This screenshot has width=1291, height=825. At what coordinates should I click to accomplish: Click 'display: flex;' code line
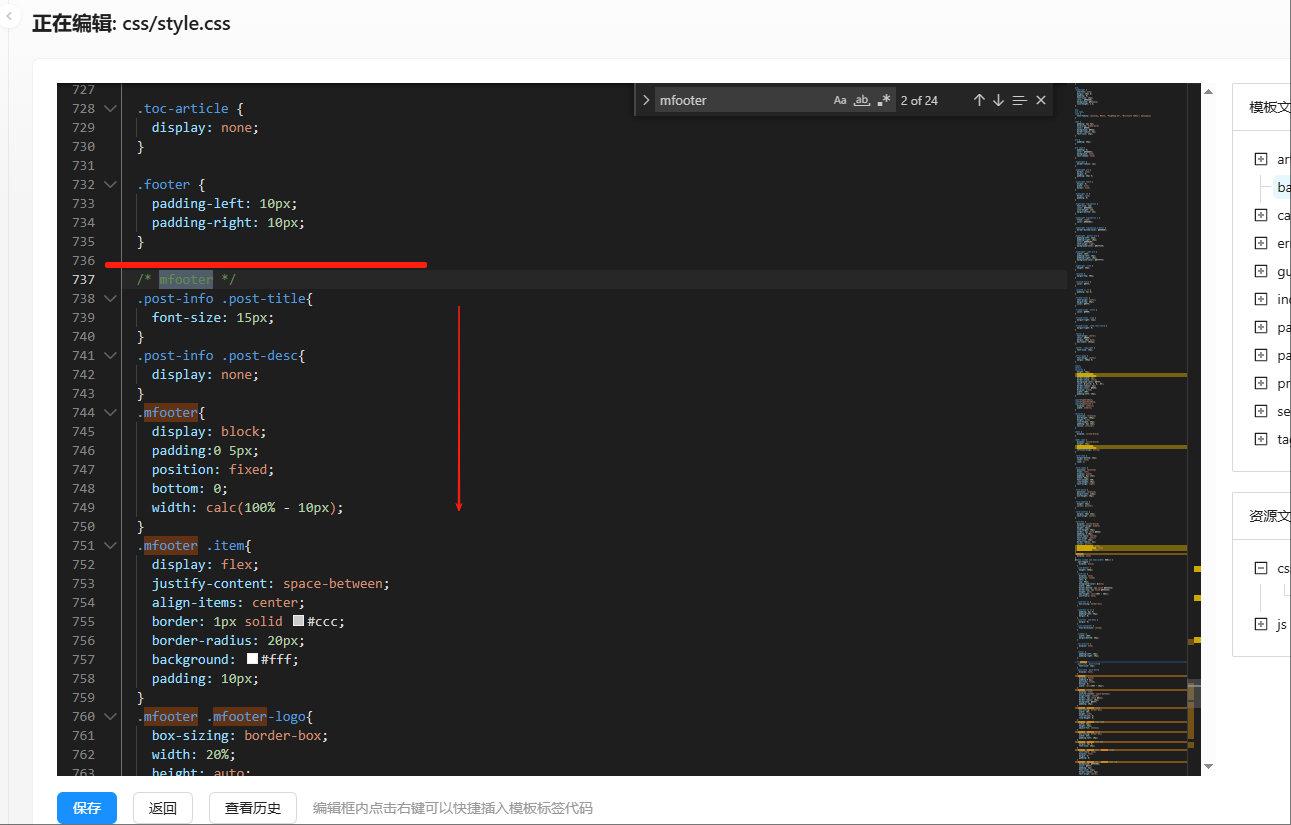(x=205, y=564)
